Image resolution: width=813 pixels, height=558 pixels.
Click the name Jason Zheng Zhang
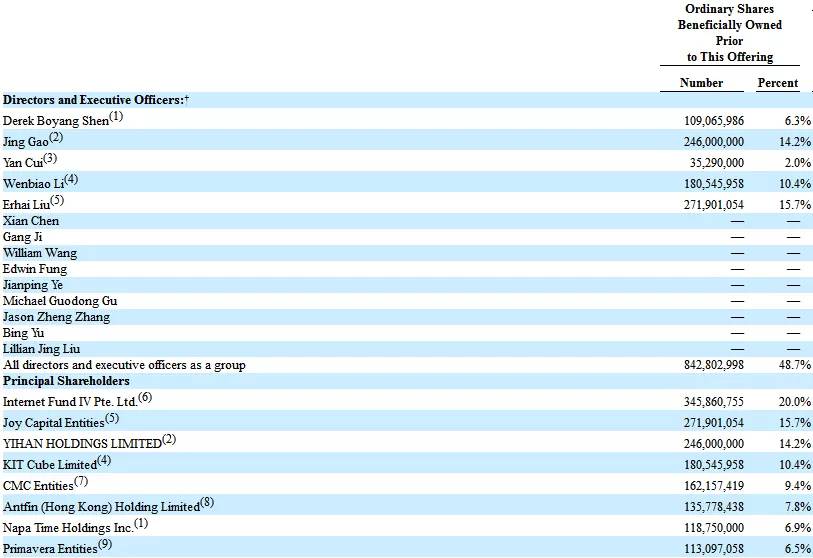(x=56, y=317)
